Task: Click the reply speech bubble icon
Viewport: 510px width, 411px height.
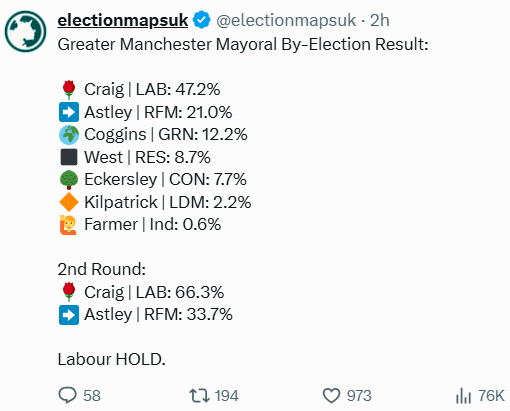Action: [x=67, y=395]
